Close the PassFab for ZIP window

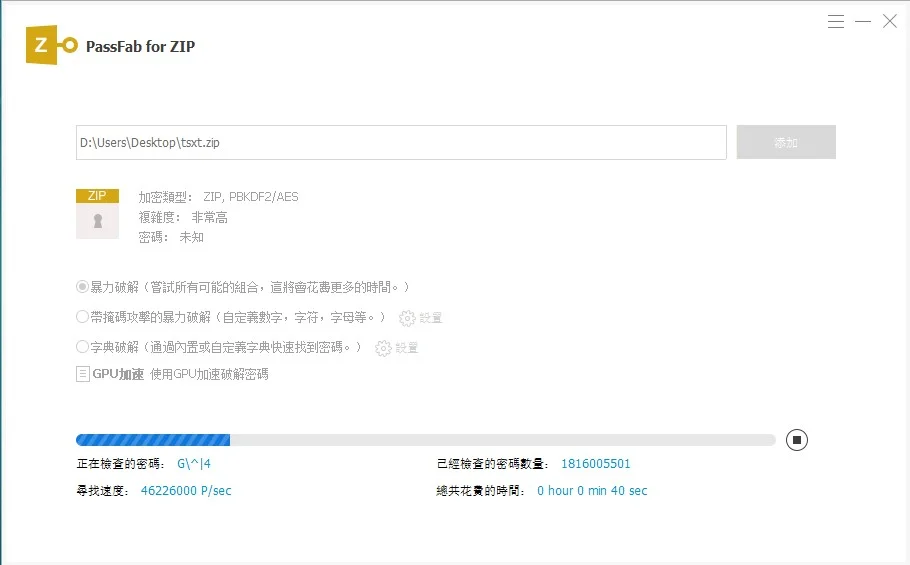[890, 21]
